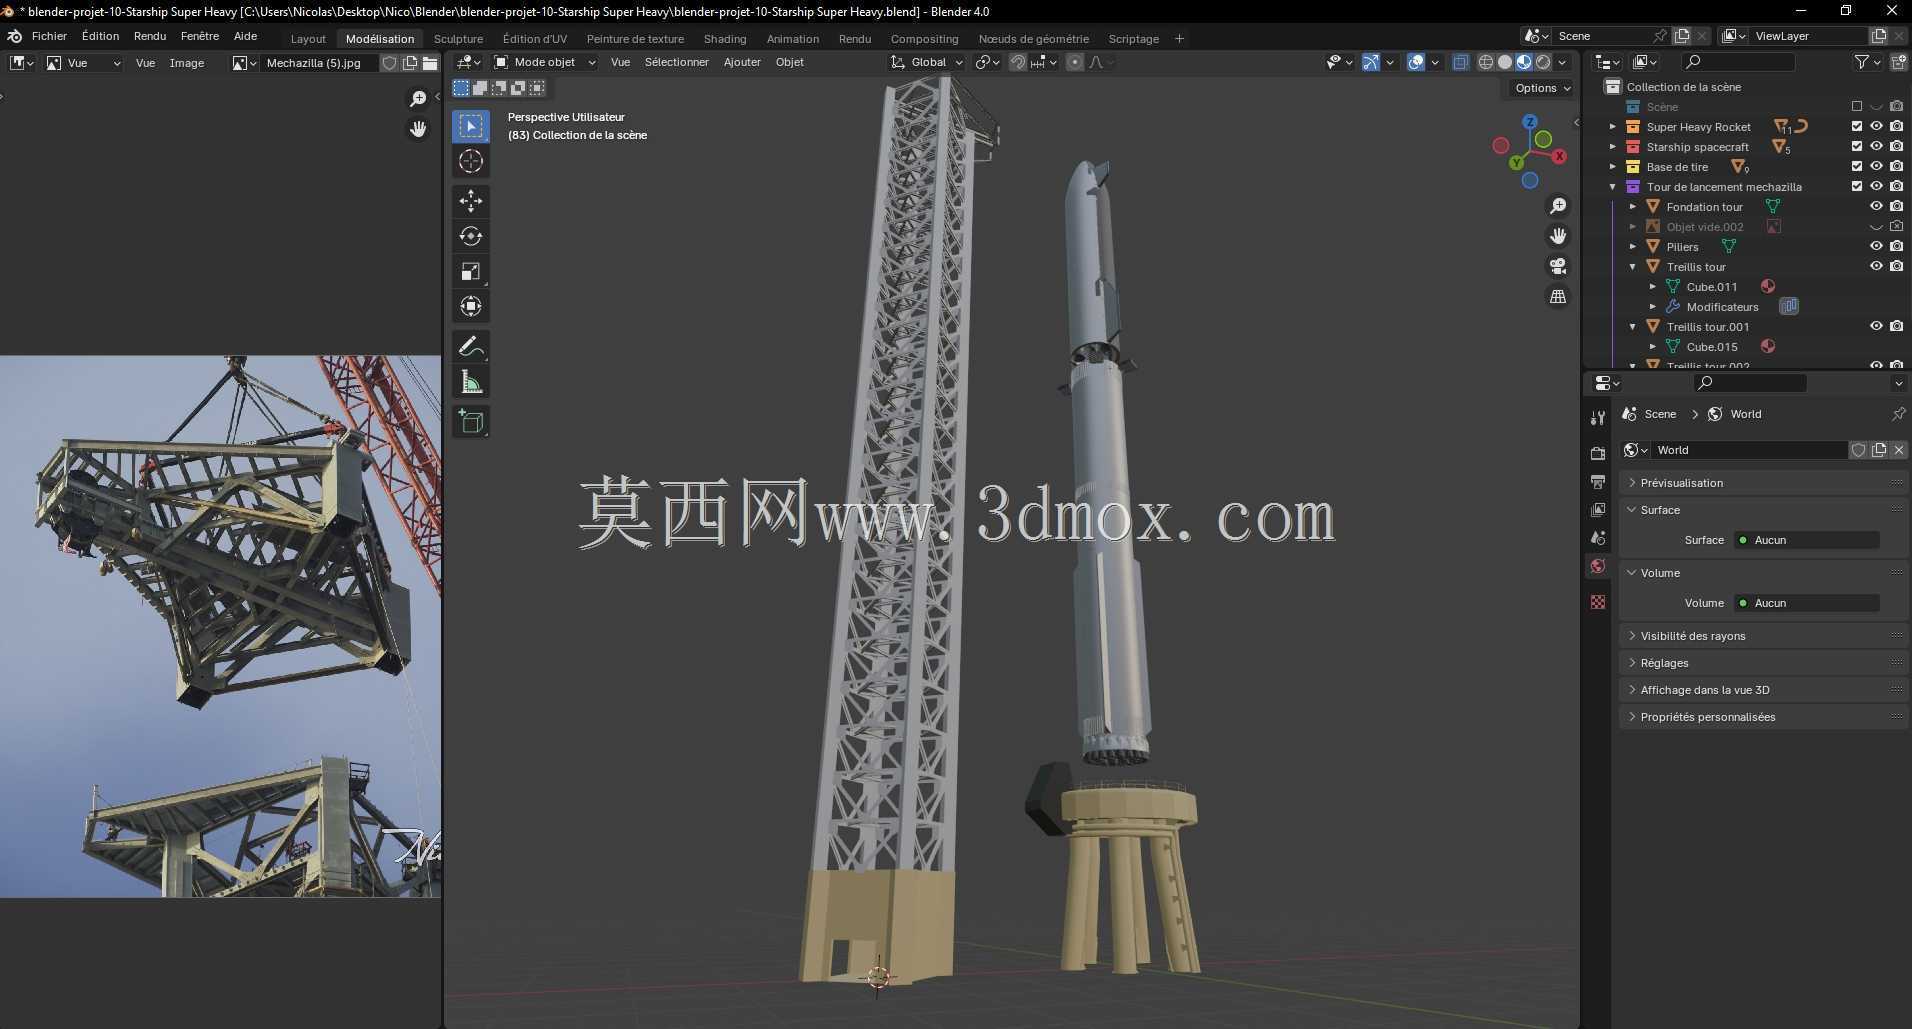
Task: Toggle X-ray display mode
Action: click(1460, 62)
